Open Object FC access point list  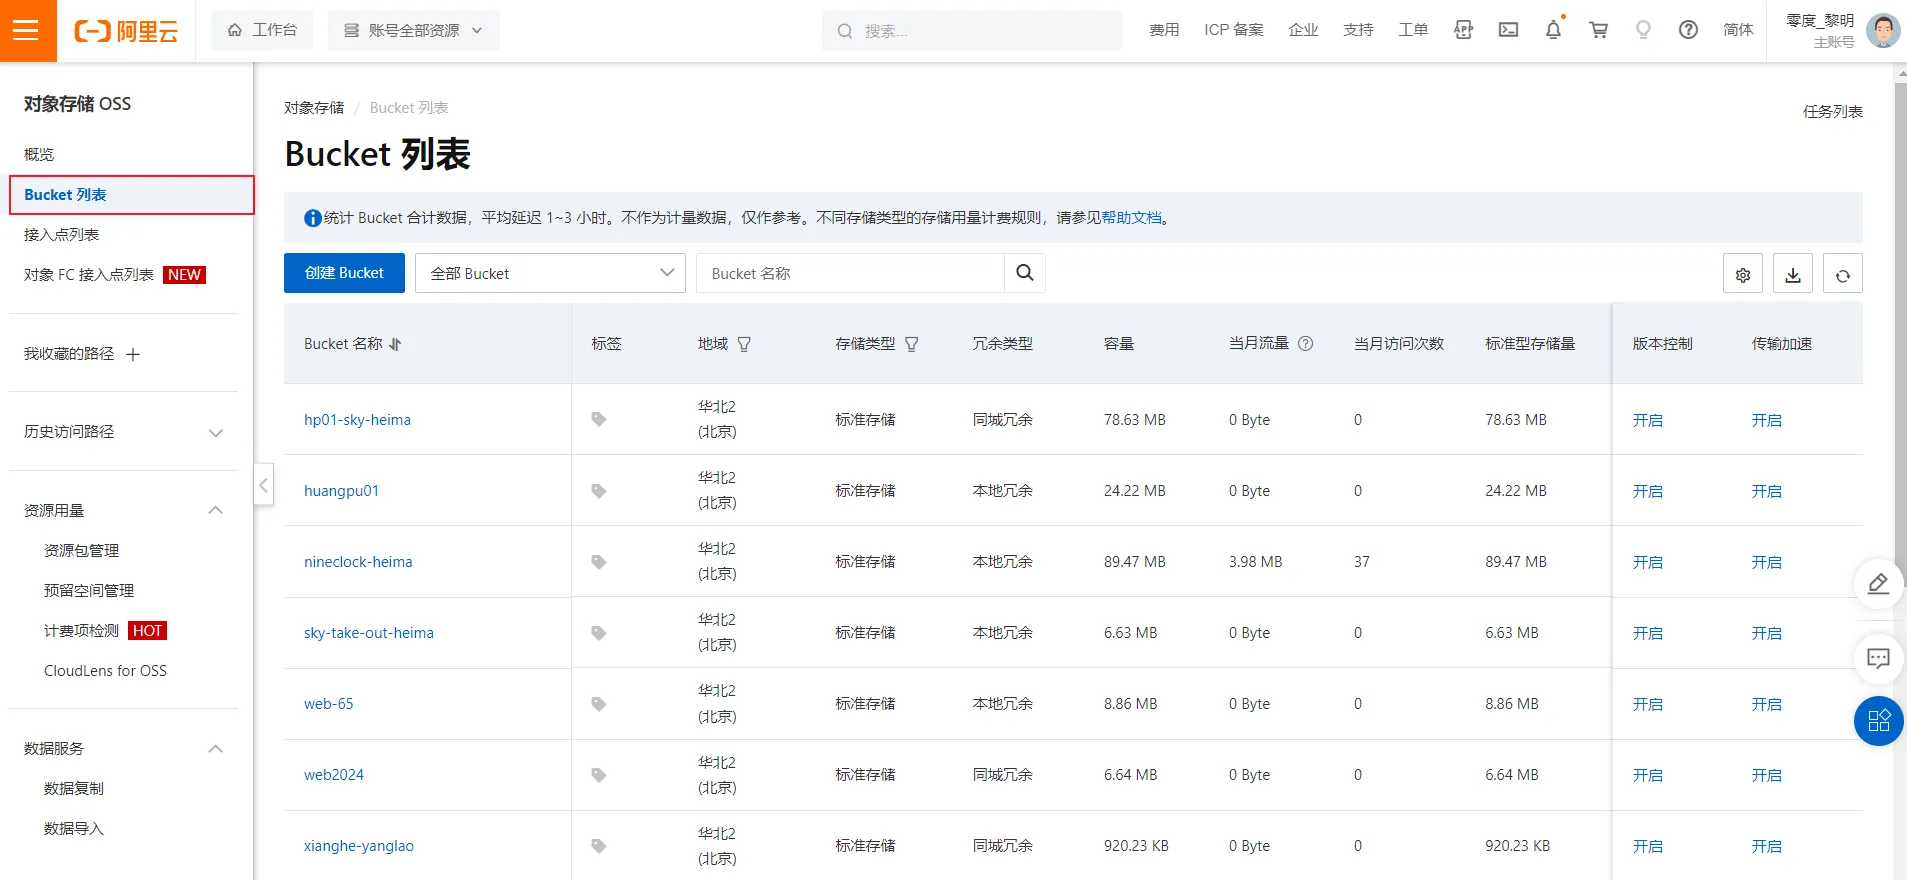89,274
